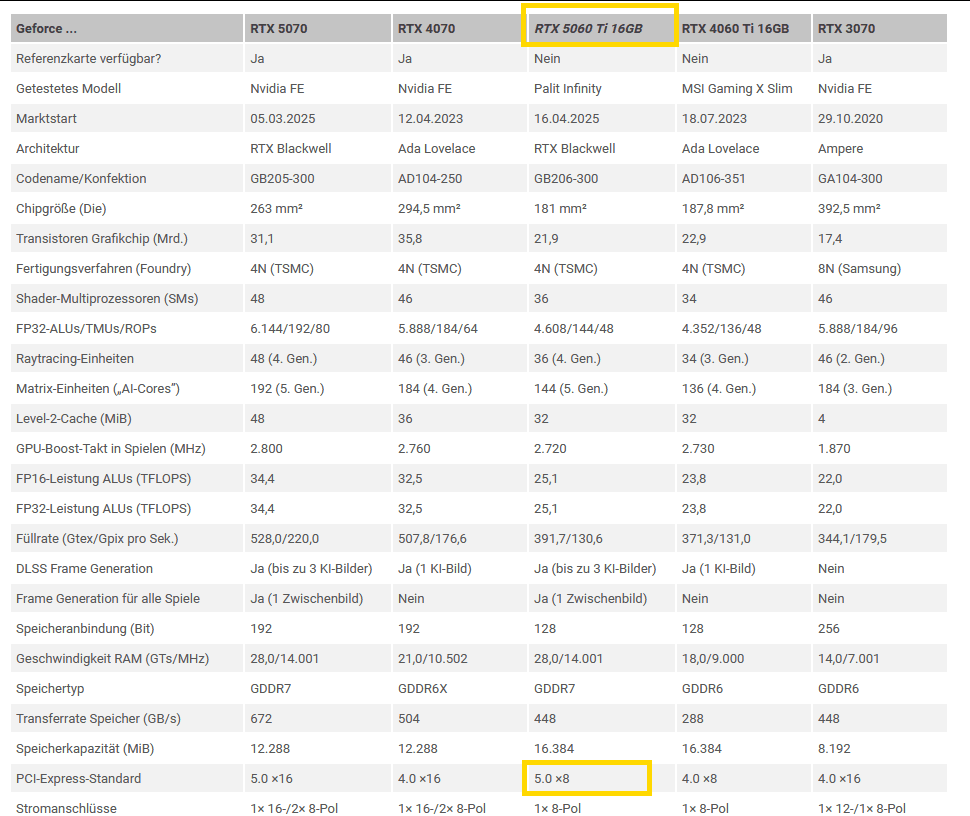Select fill rate 391,7/130,6
Viewport: 970px width, 816px height.
tap(568, 539)
